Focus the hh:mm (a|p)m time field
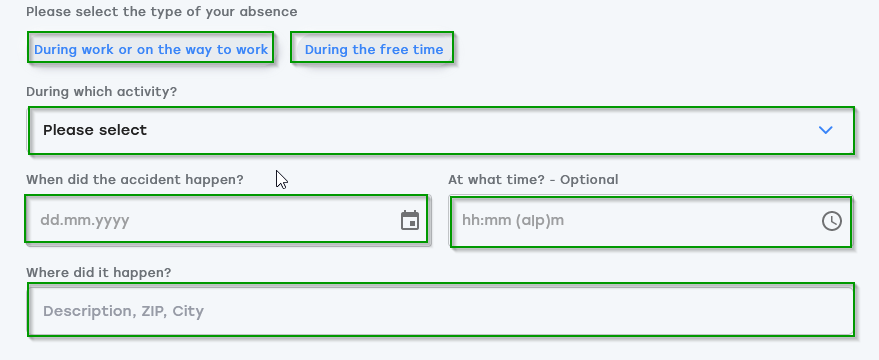 651,221
